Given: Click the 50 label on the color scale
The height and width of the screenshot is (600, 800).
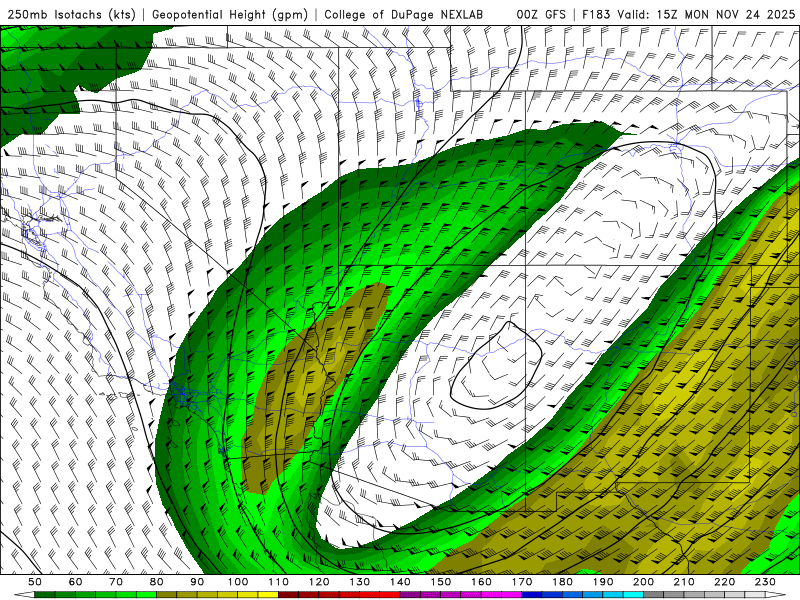Looking at the screenshot, I should pyautogui.click(x=35, y=582).
